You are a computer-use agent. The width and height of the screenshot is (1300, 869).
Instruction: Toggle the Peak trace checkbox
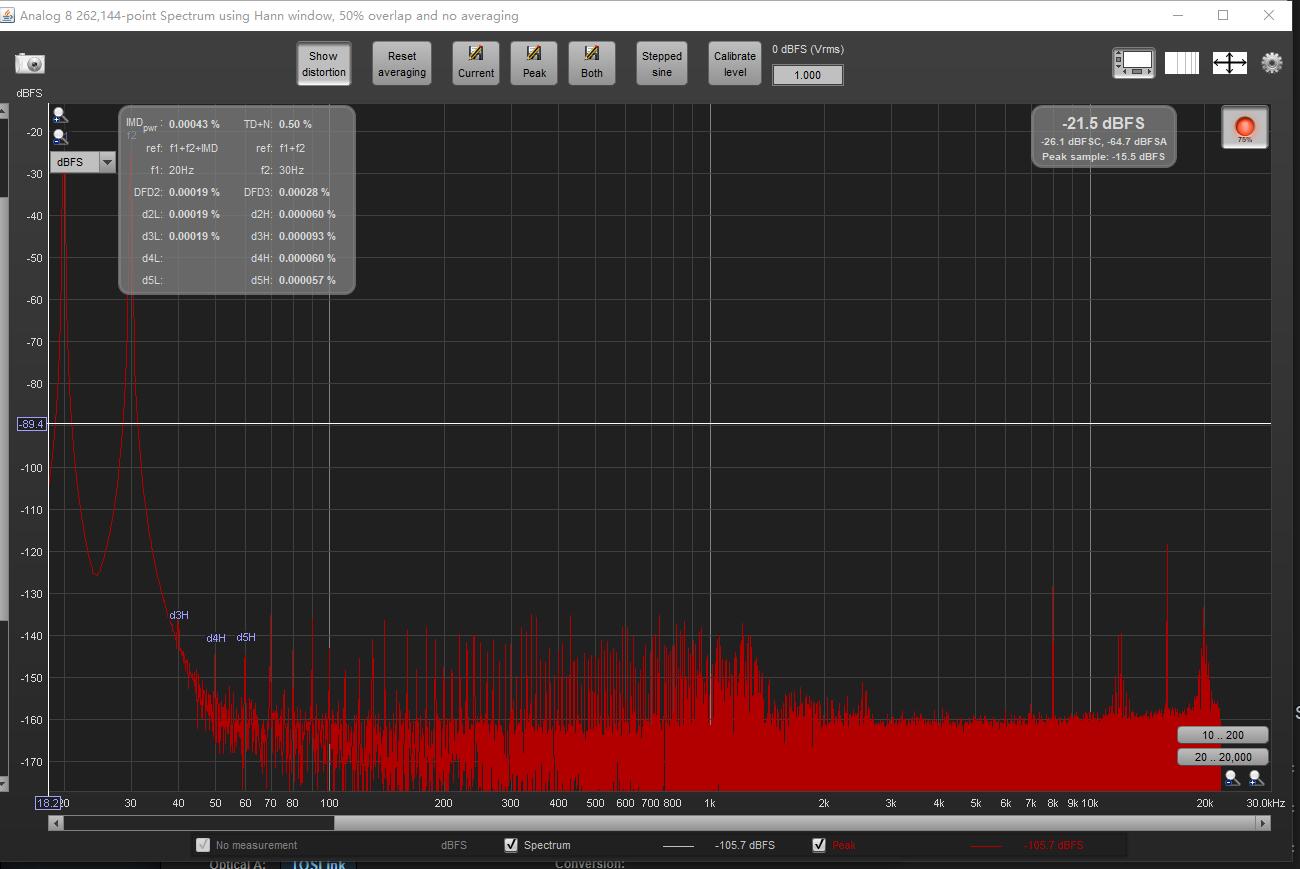[819, 845]
